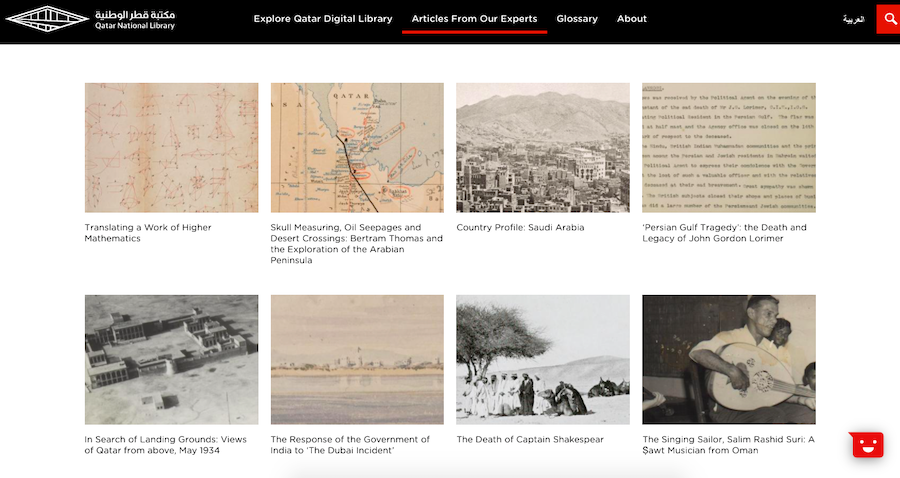The image size is (900, 478).
Task: Open the Qatar map thumbnail image
Action: click(x=357, y=147)
